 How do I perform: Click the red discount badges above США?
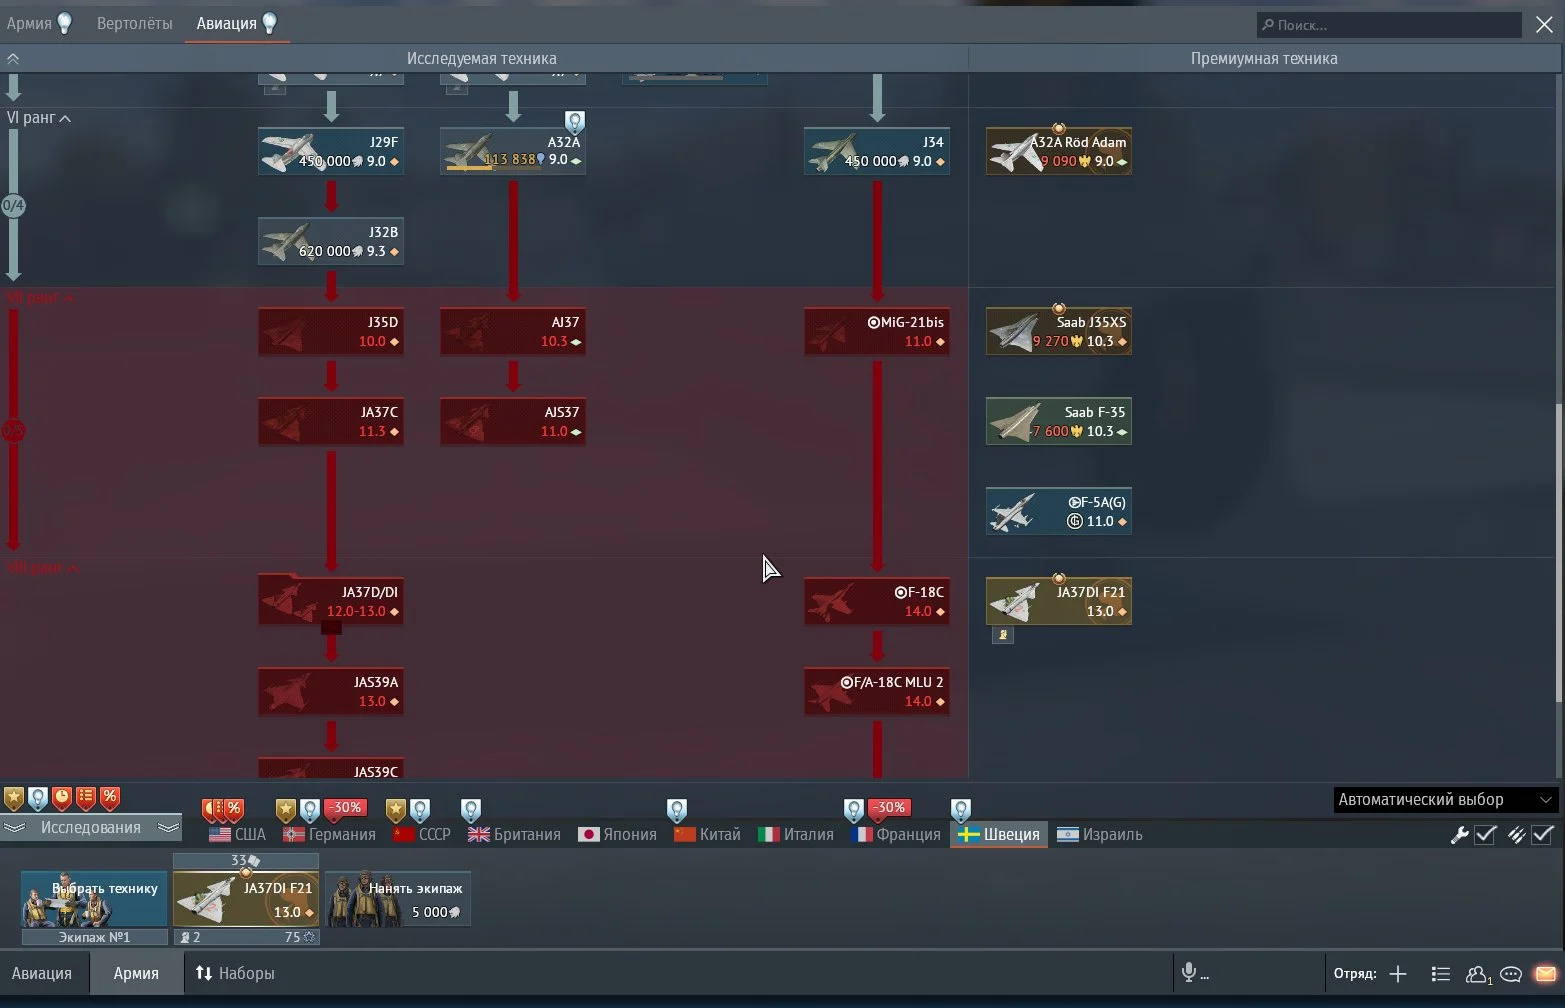(x=223, y=809)
